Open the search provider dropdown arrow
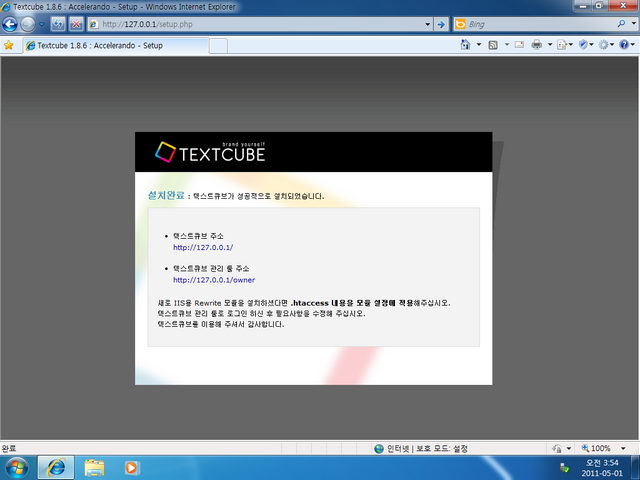Image resolution: width=640 pixels, height=480 pixels. point(633,24)
